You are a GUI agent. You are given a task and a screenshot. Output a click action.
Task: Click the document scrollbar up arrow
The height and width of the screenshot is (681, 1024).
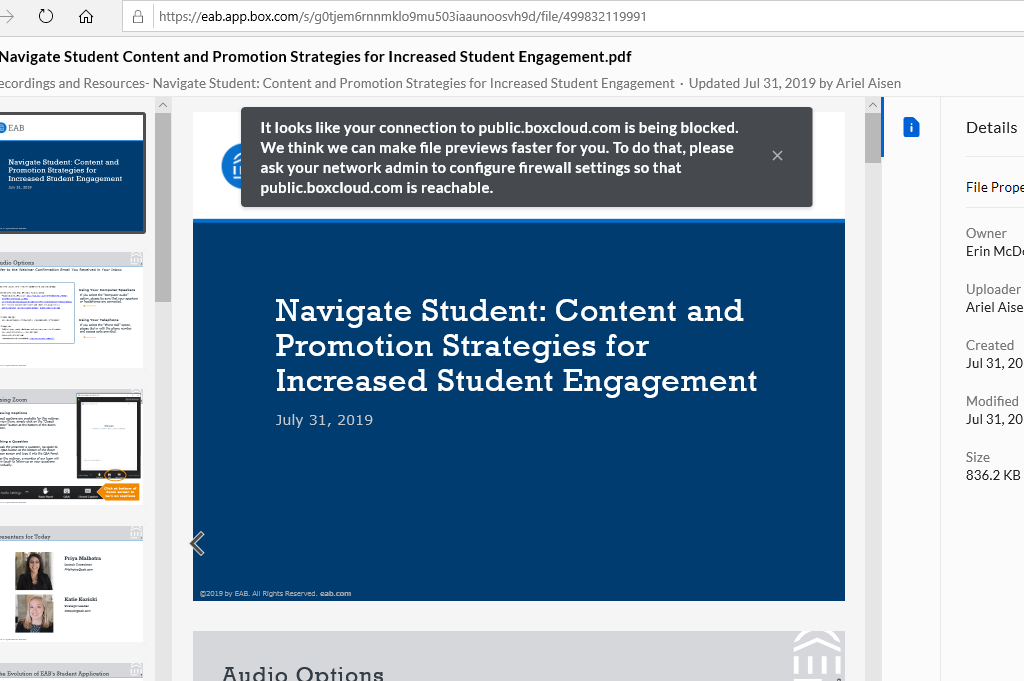coord(872,104)
